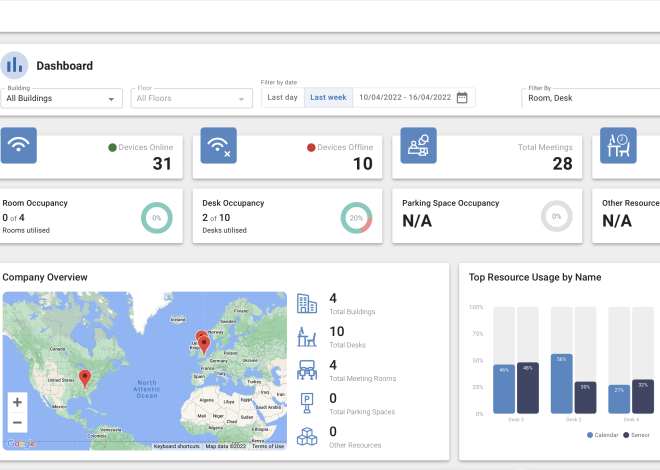The image size is (660, 470).
Task: Click the front red map pin over the UK
Action: (x=204, y=345)
